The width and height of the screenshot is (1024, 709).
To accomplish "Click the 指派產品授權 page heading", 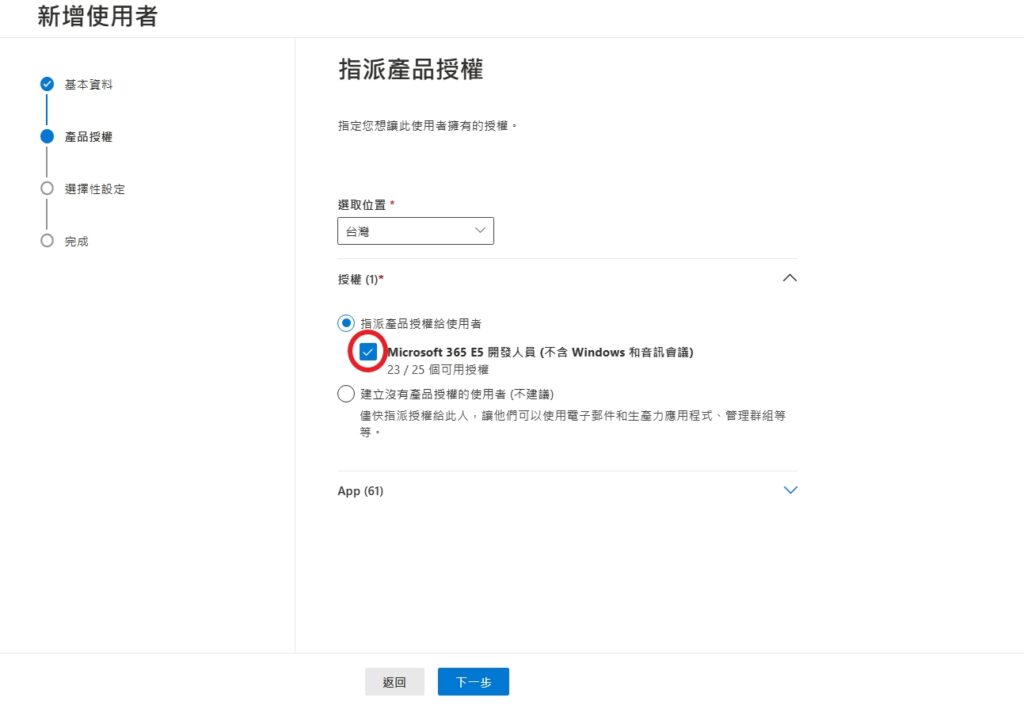I will click(x=411, y=70).
